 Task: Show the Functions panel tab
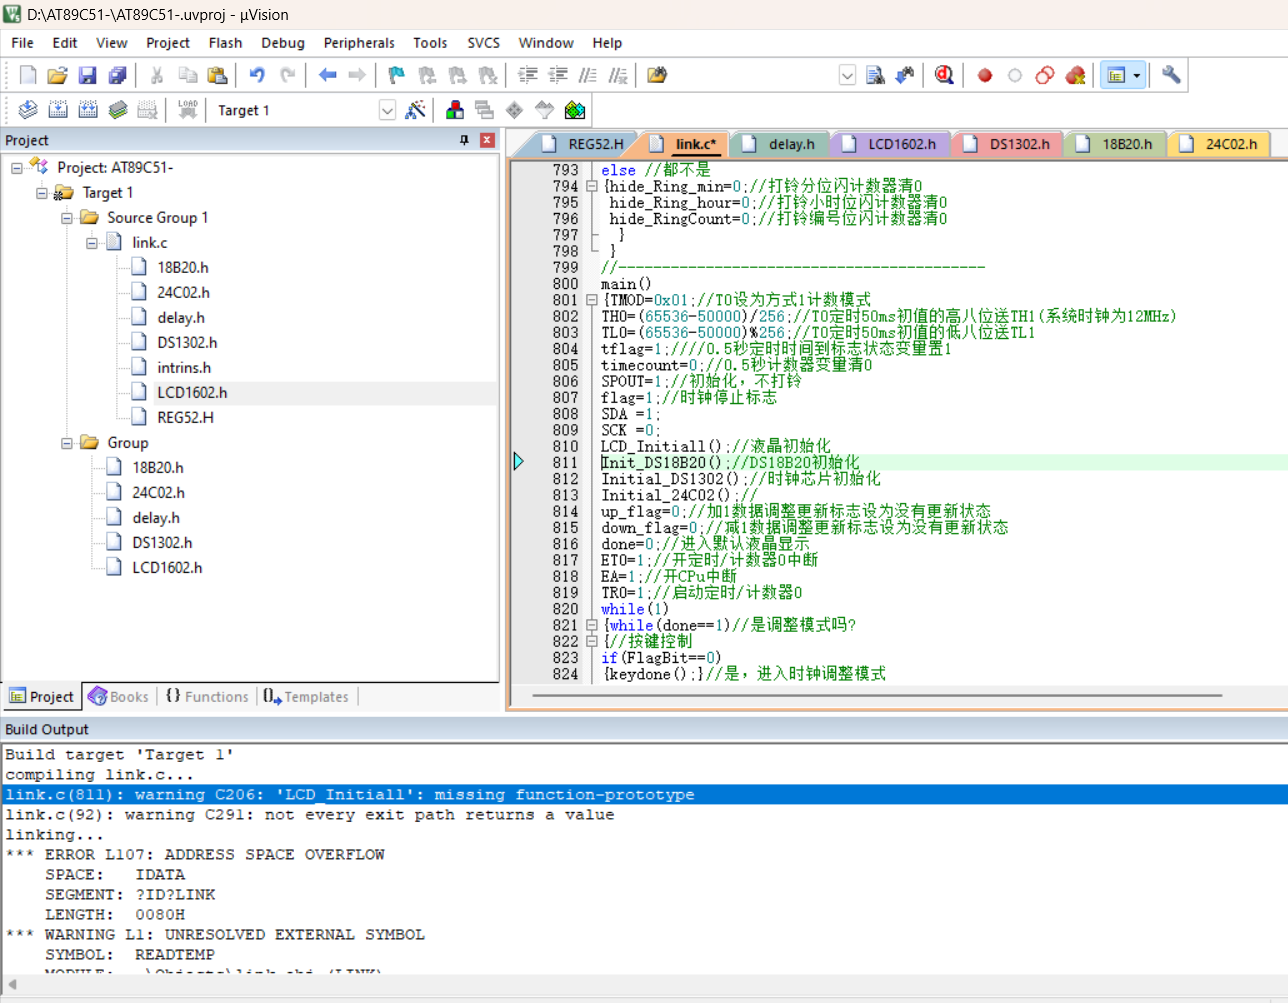coord(207,697)
